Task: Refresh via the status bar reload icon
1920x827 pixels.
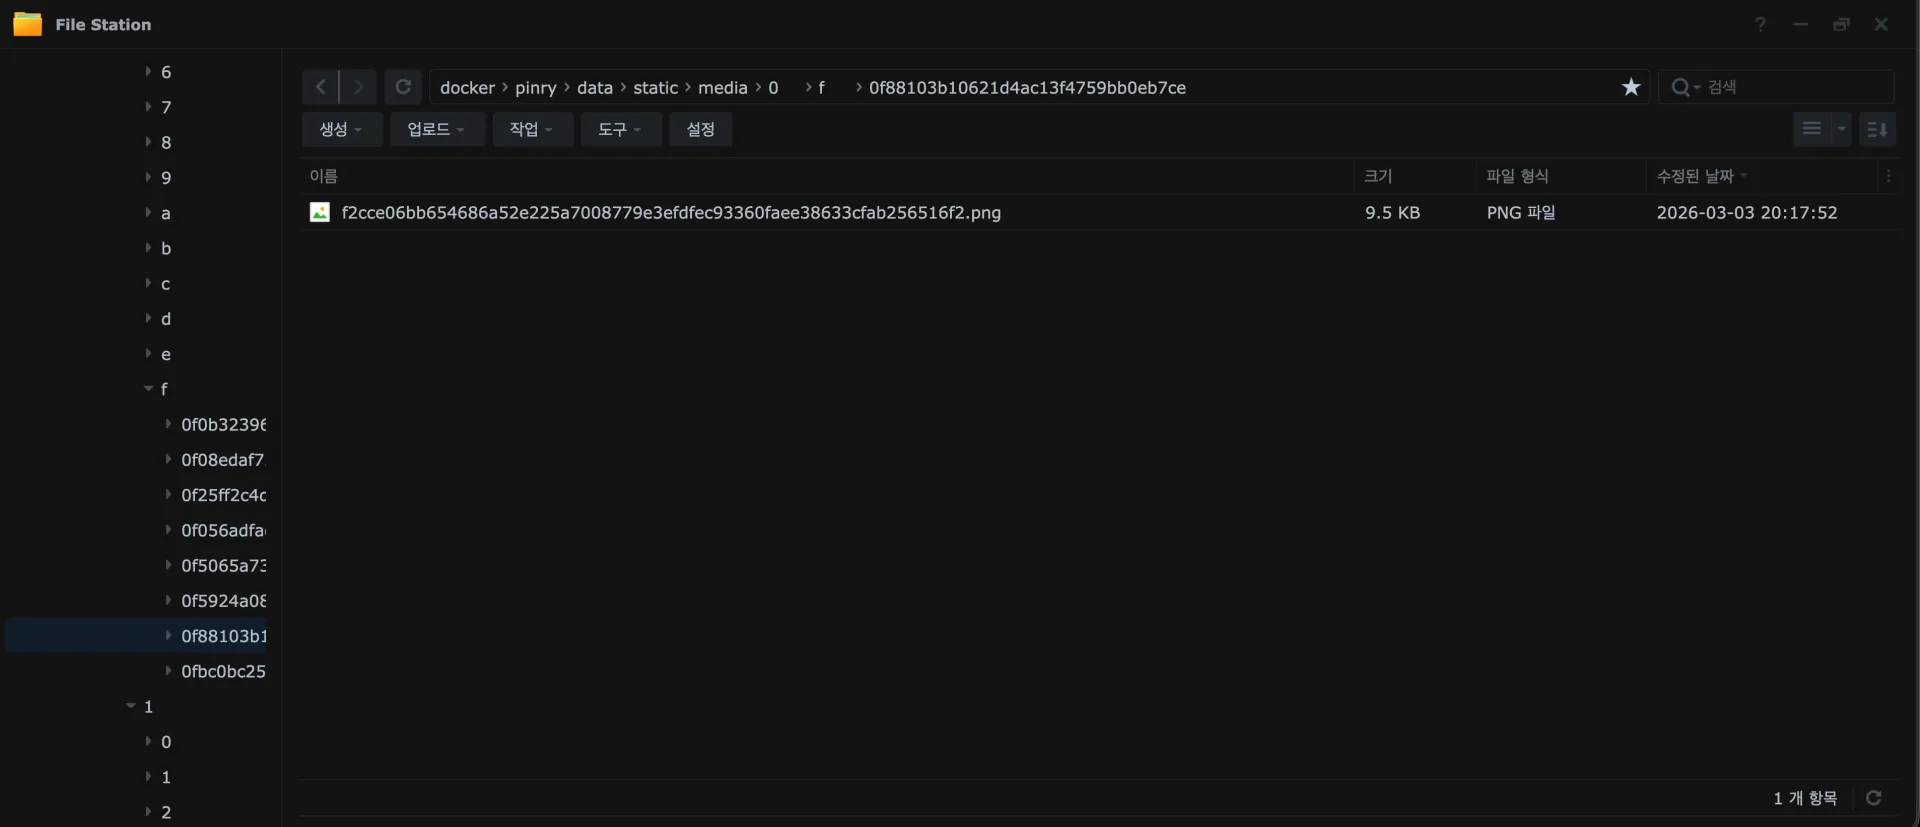Action: [x=1874, y=798]
